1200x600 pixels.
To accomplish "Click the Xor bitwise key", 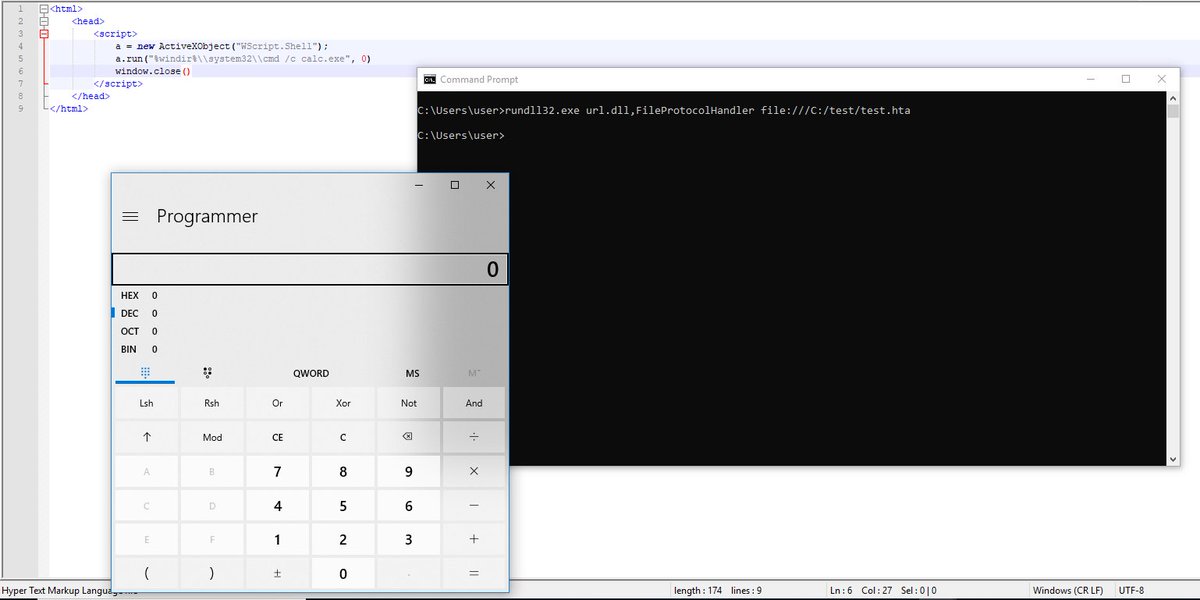I will coord(343,403).
